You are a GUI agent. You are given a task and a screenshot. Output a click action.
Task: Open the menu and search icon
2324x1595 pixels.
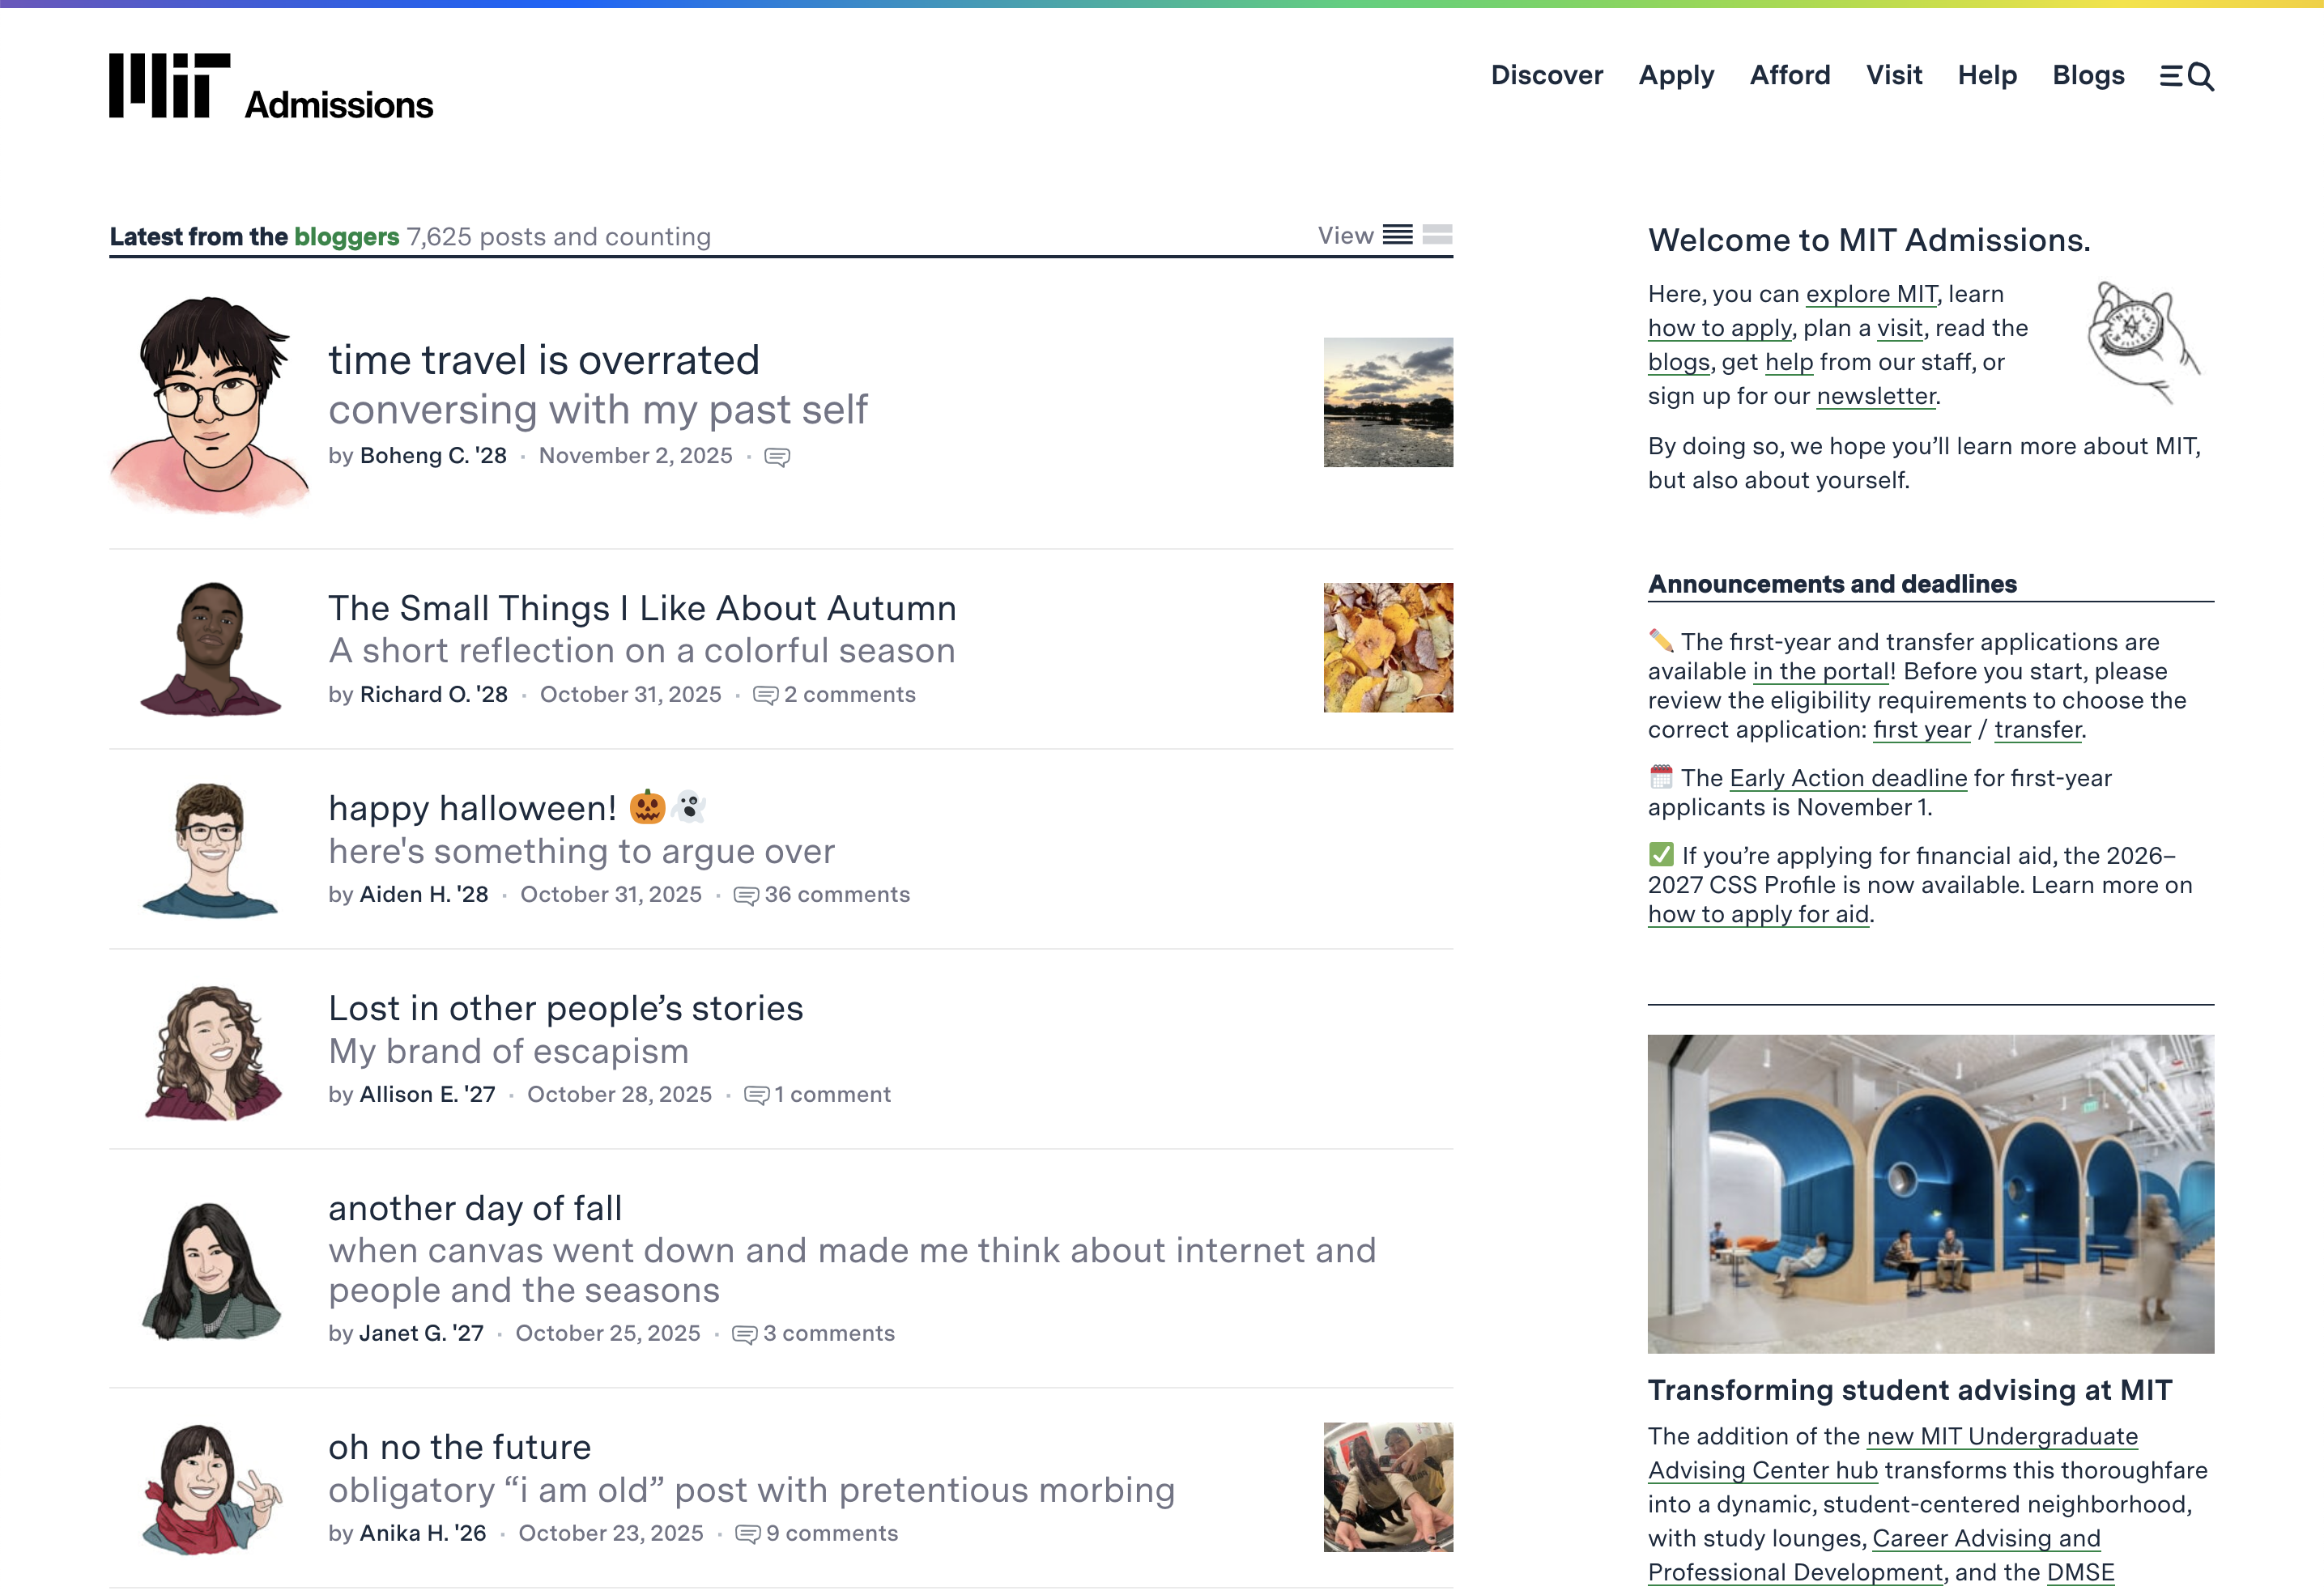tap(2186, 76)
